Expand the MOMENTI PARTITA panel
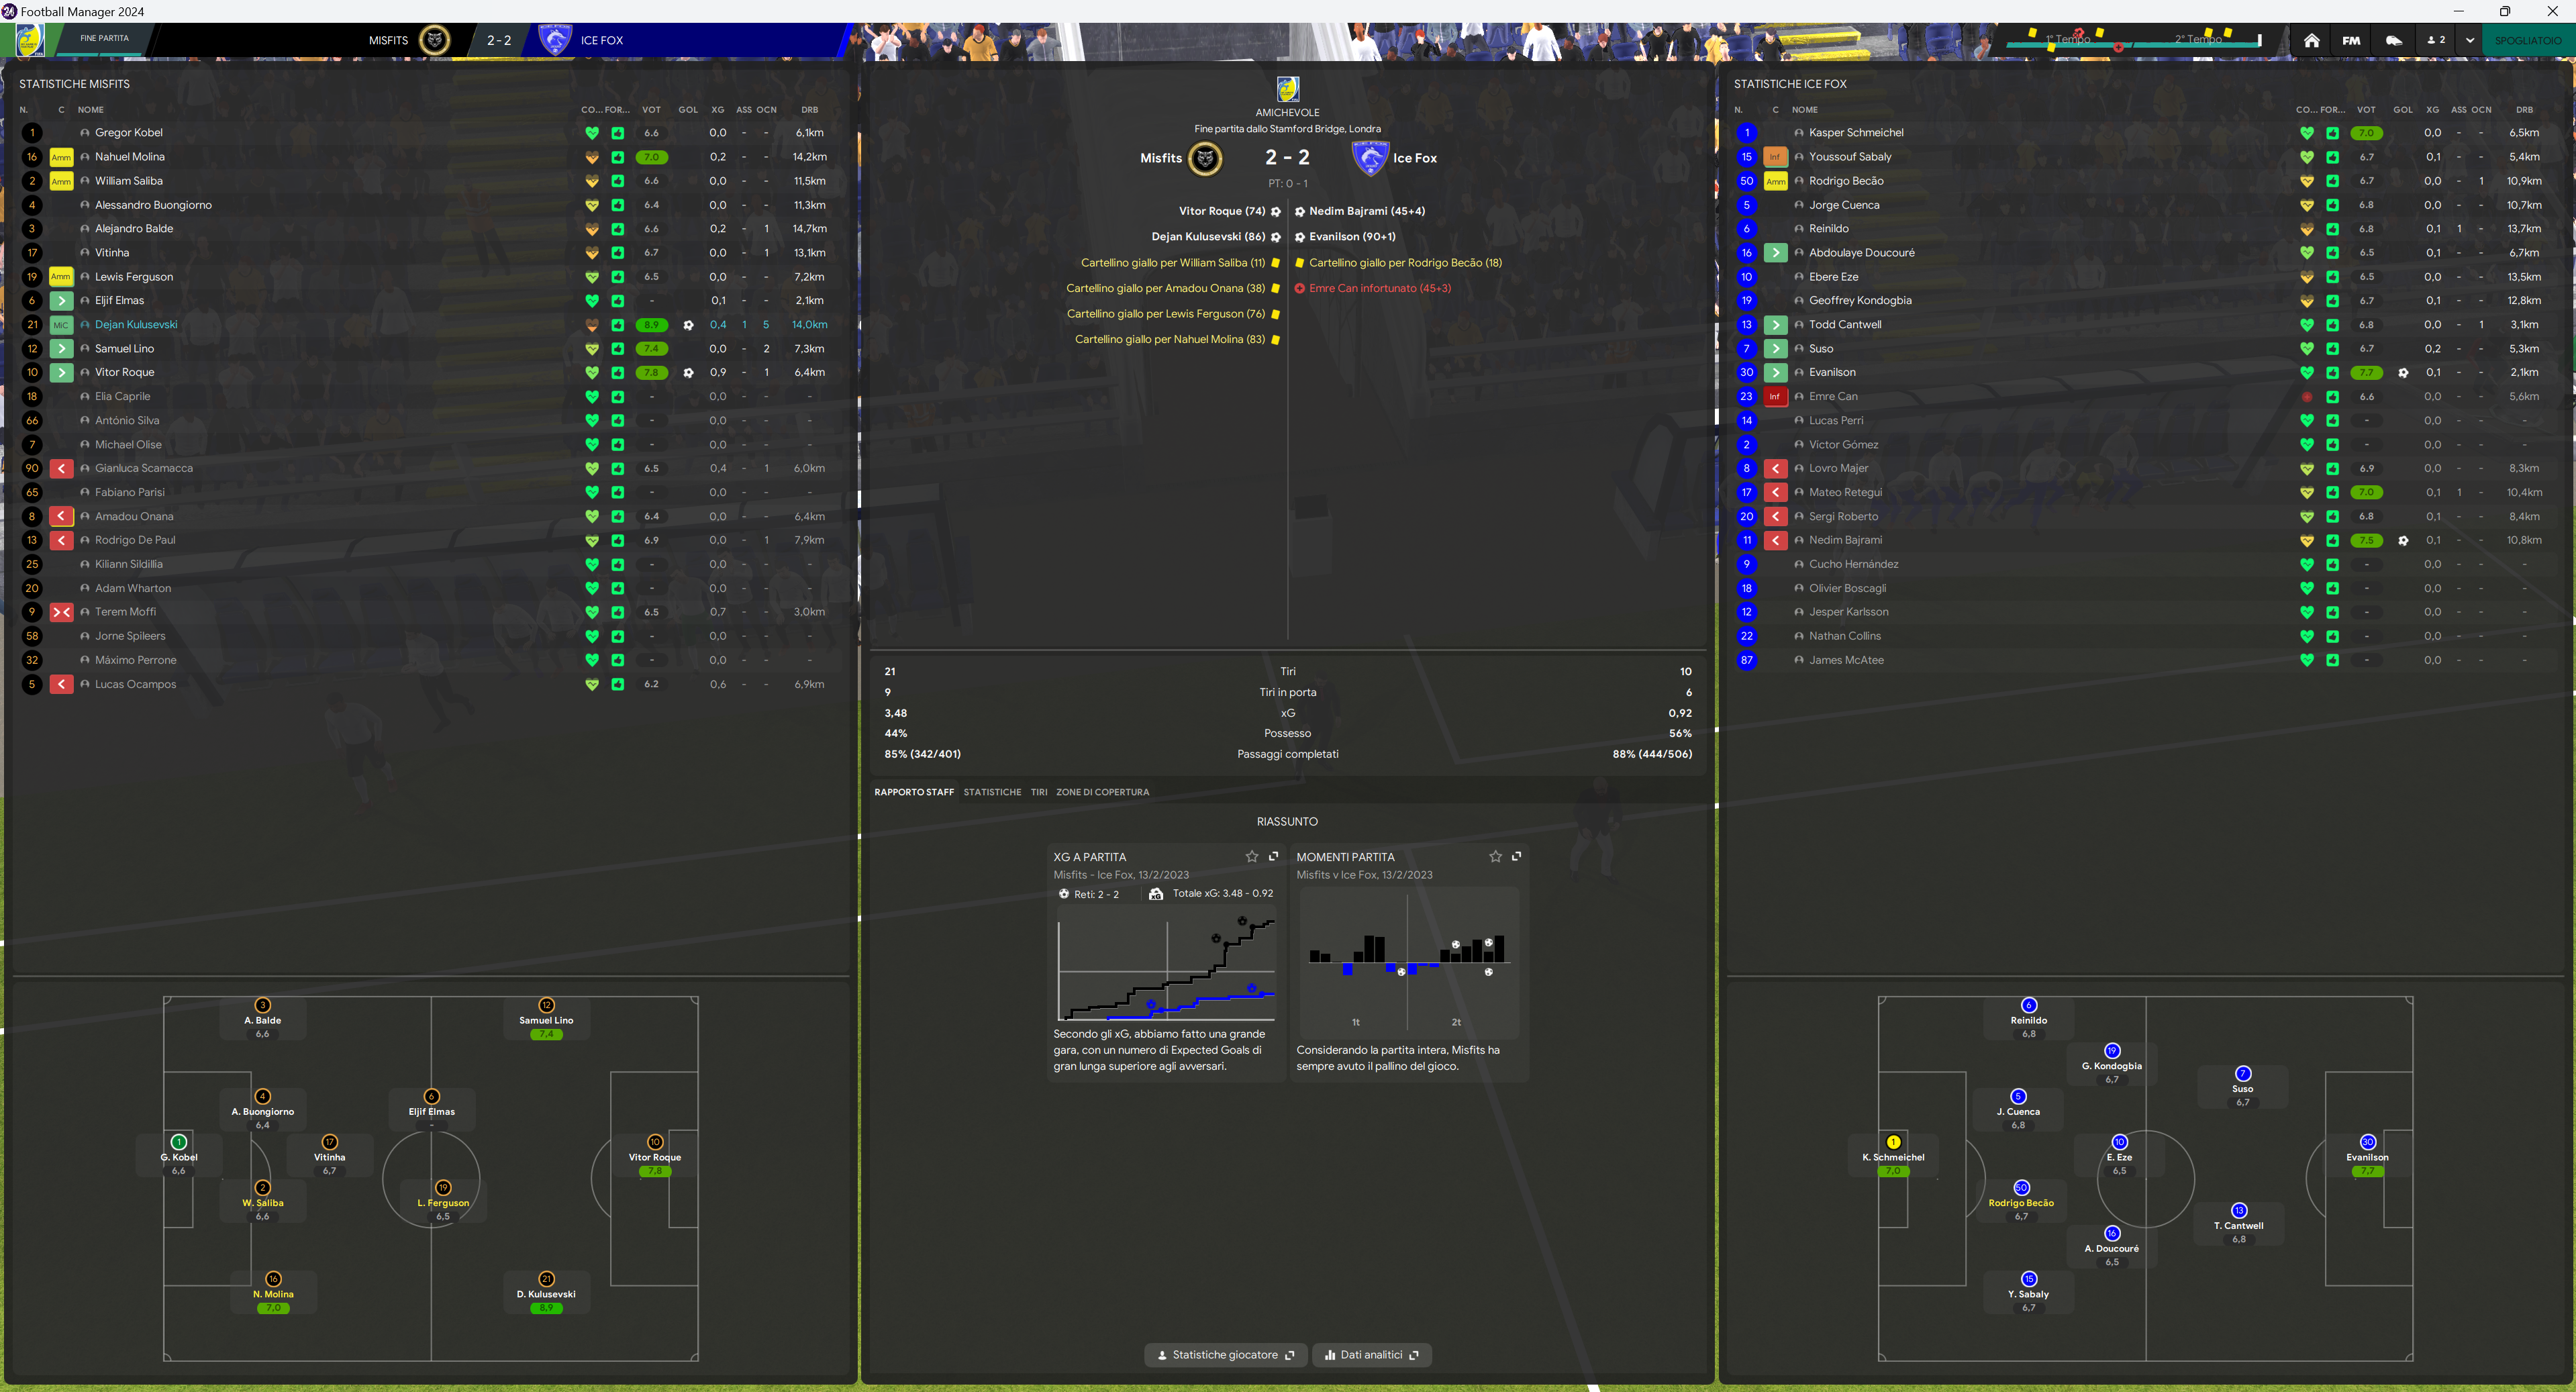The image size is (2576, 1392). (x=1516, y=856)
